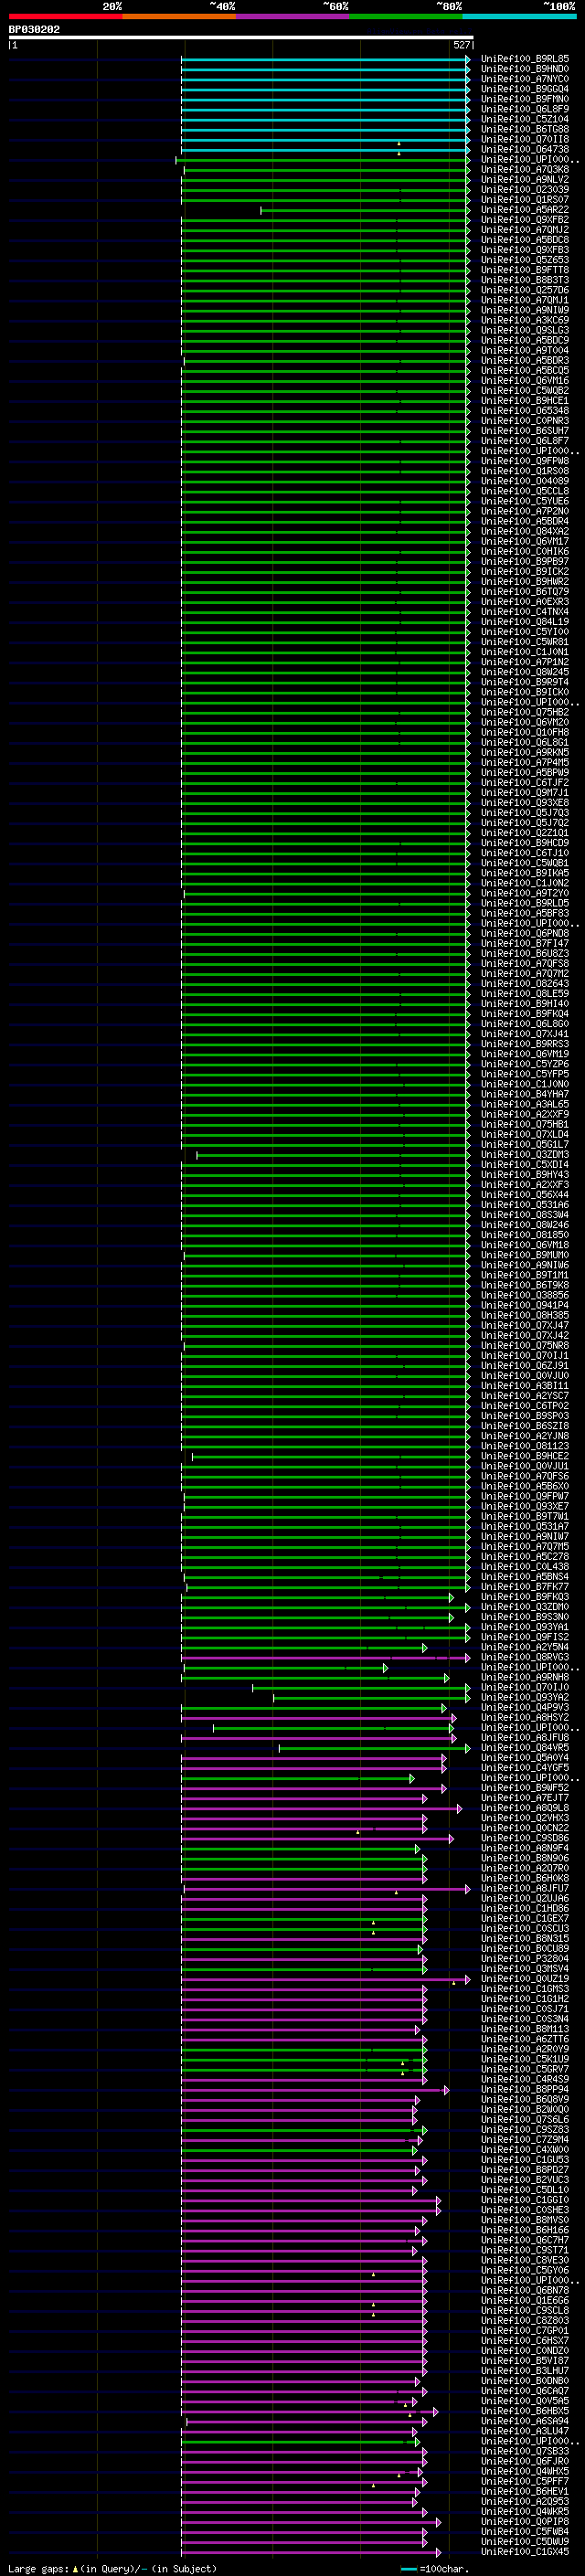Open the UniRef100_B9HND0 hit label

coord(525,69)
